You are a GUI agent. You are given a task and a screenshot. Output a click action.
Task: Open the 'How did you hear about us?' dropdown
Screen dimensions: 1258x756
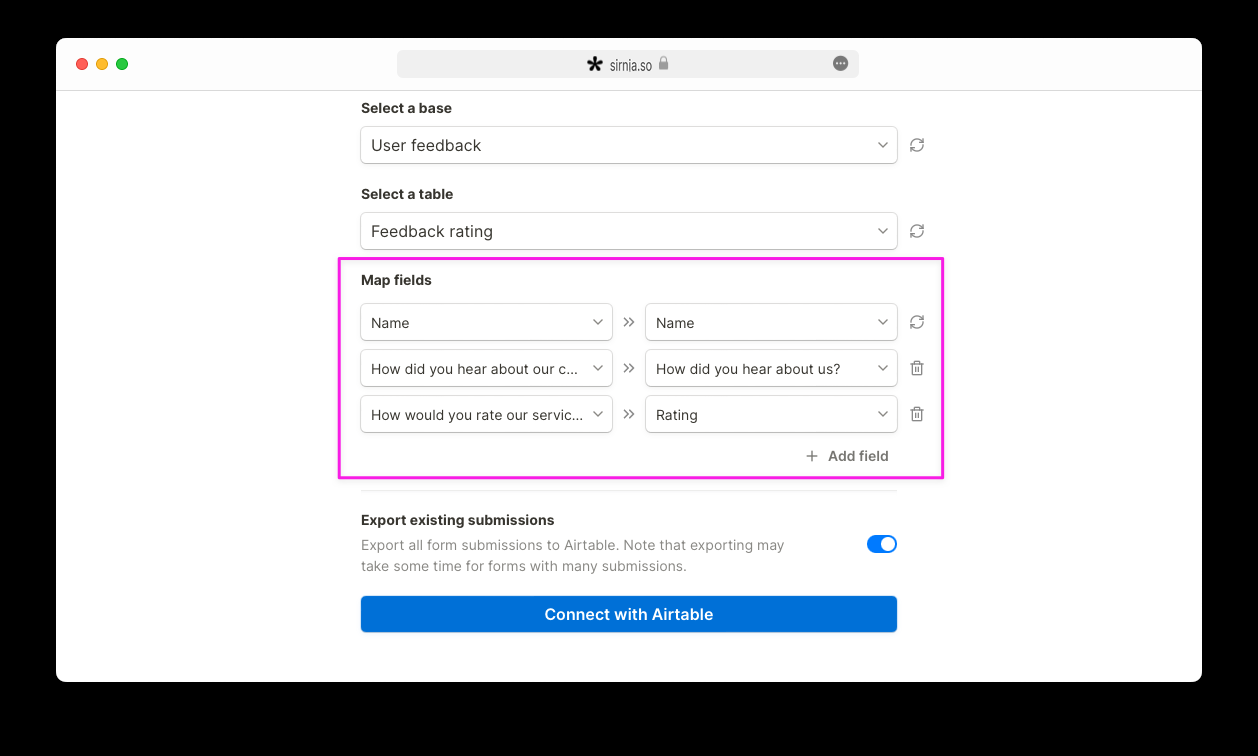click(x=771, y=368)
